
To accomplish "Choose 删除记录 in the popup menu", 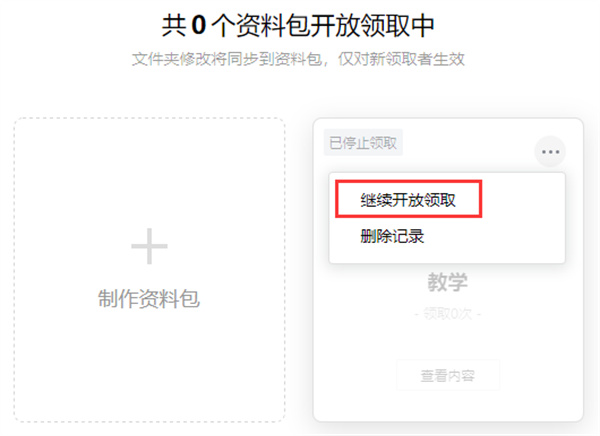I will [392, 236].
